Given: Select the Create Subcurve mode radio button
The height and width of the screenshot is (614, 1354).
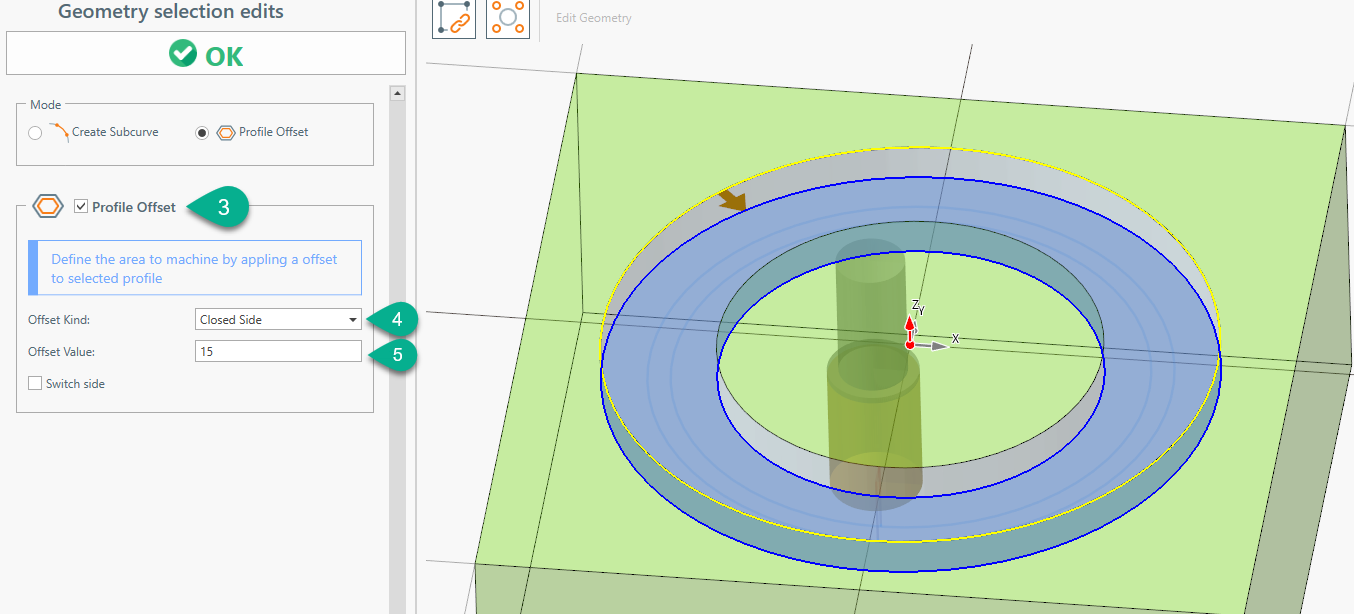Looking at the screenshot, I should [36, 133].
